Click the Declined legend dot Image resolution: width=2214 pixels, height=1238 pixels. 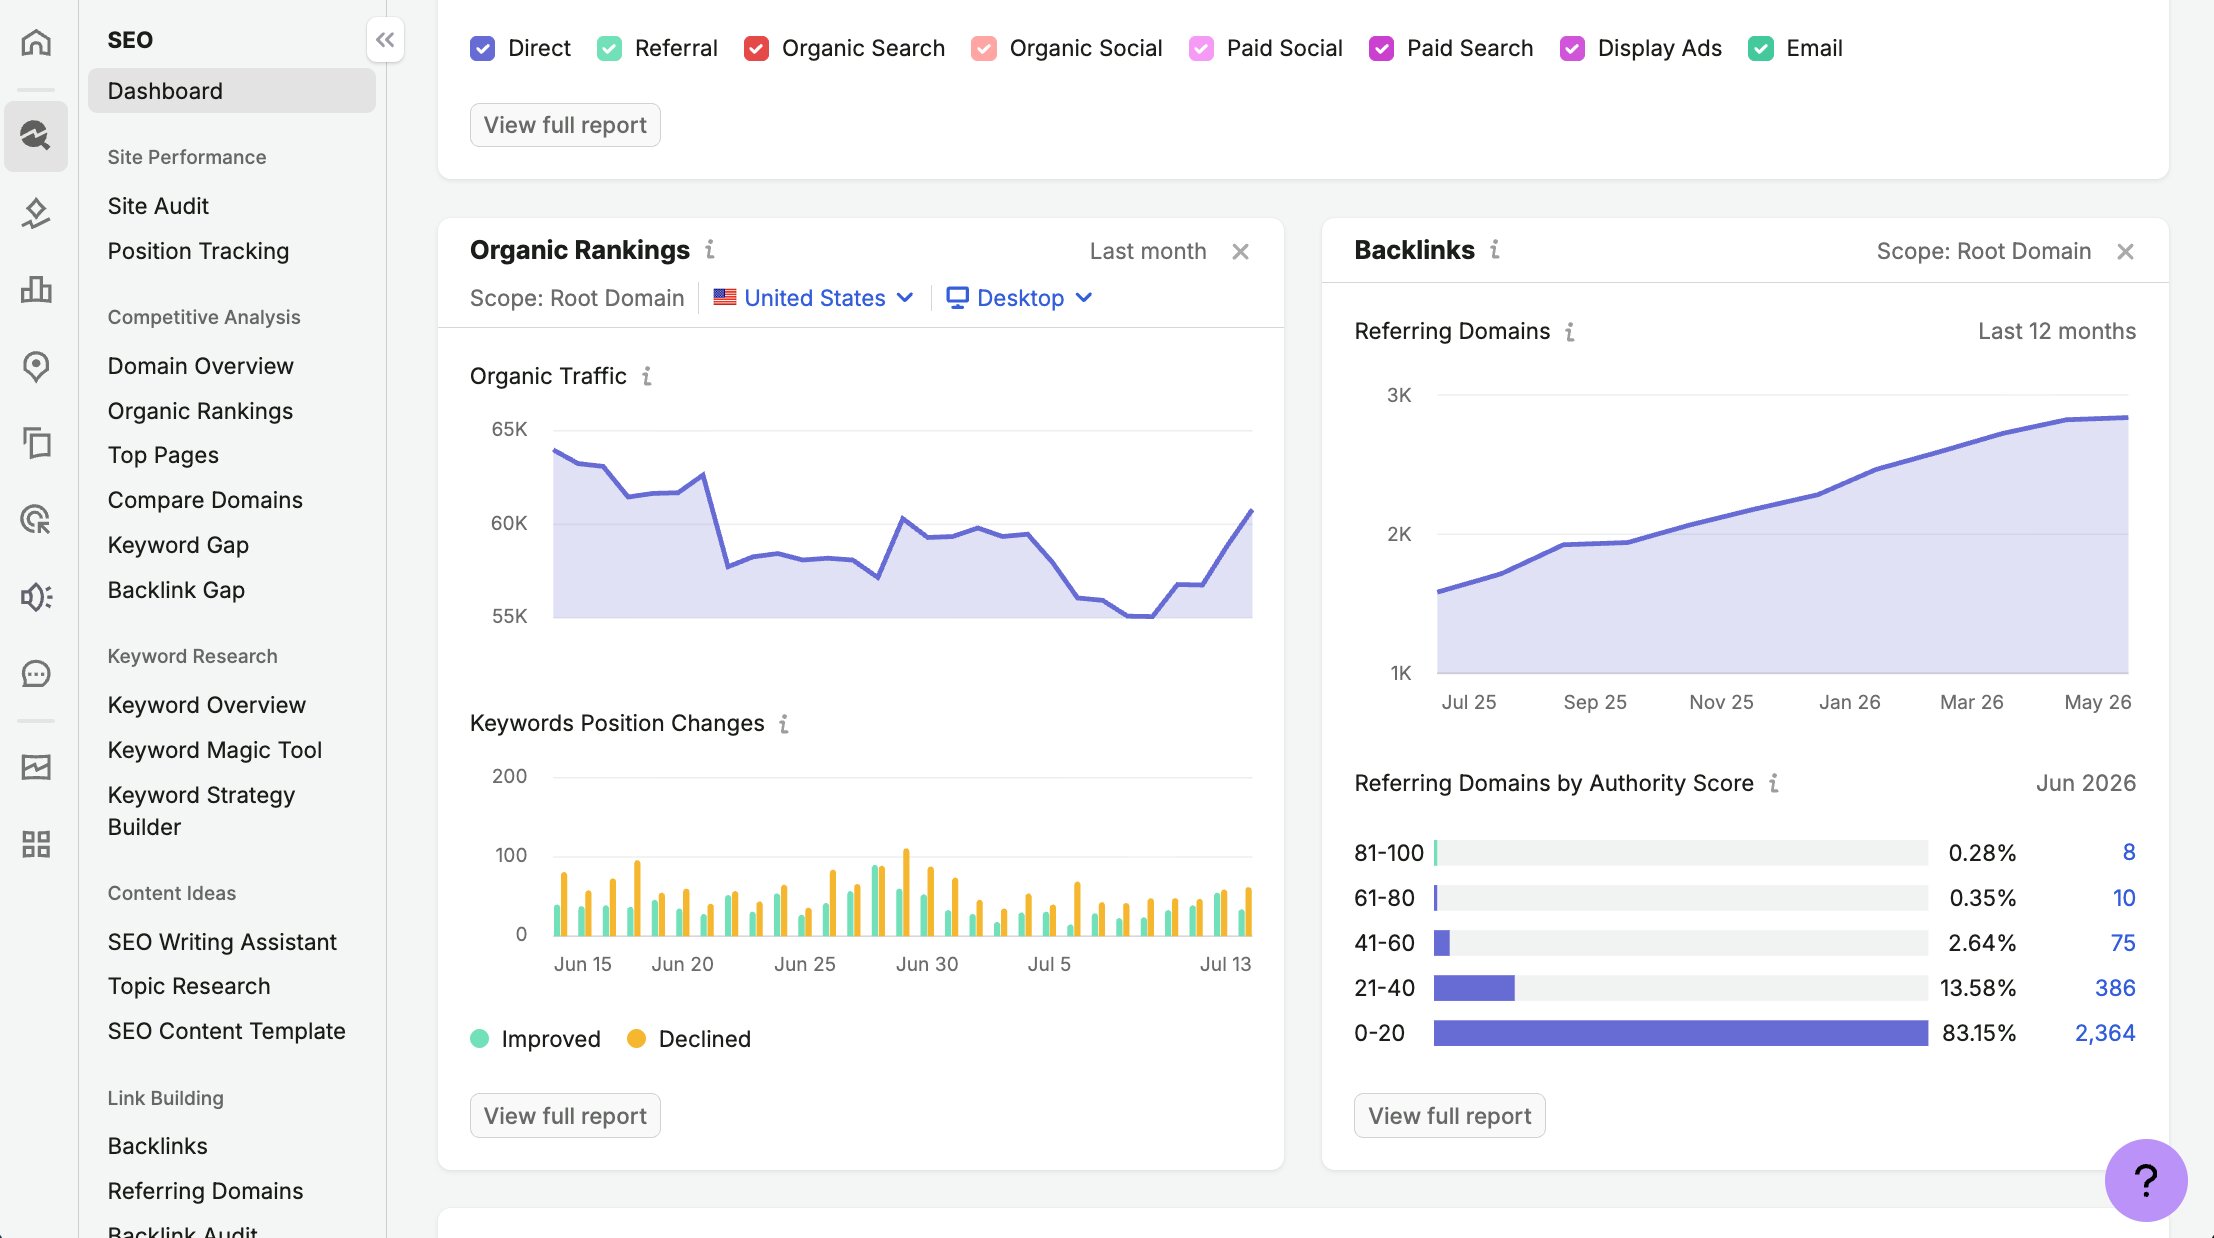636,1039
